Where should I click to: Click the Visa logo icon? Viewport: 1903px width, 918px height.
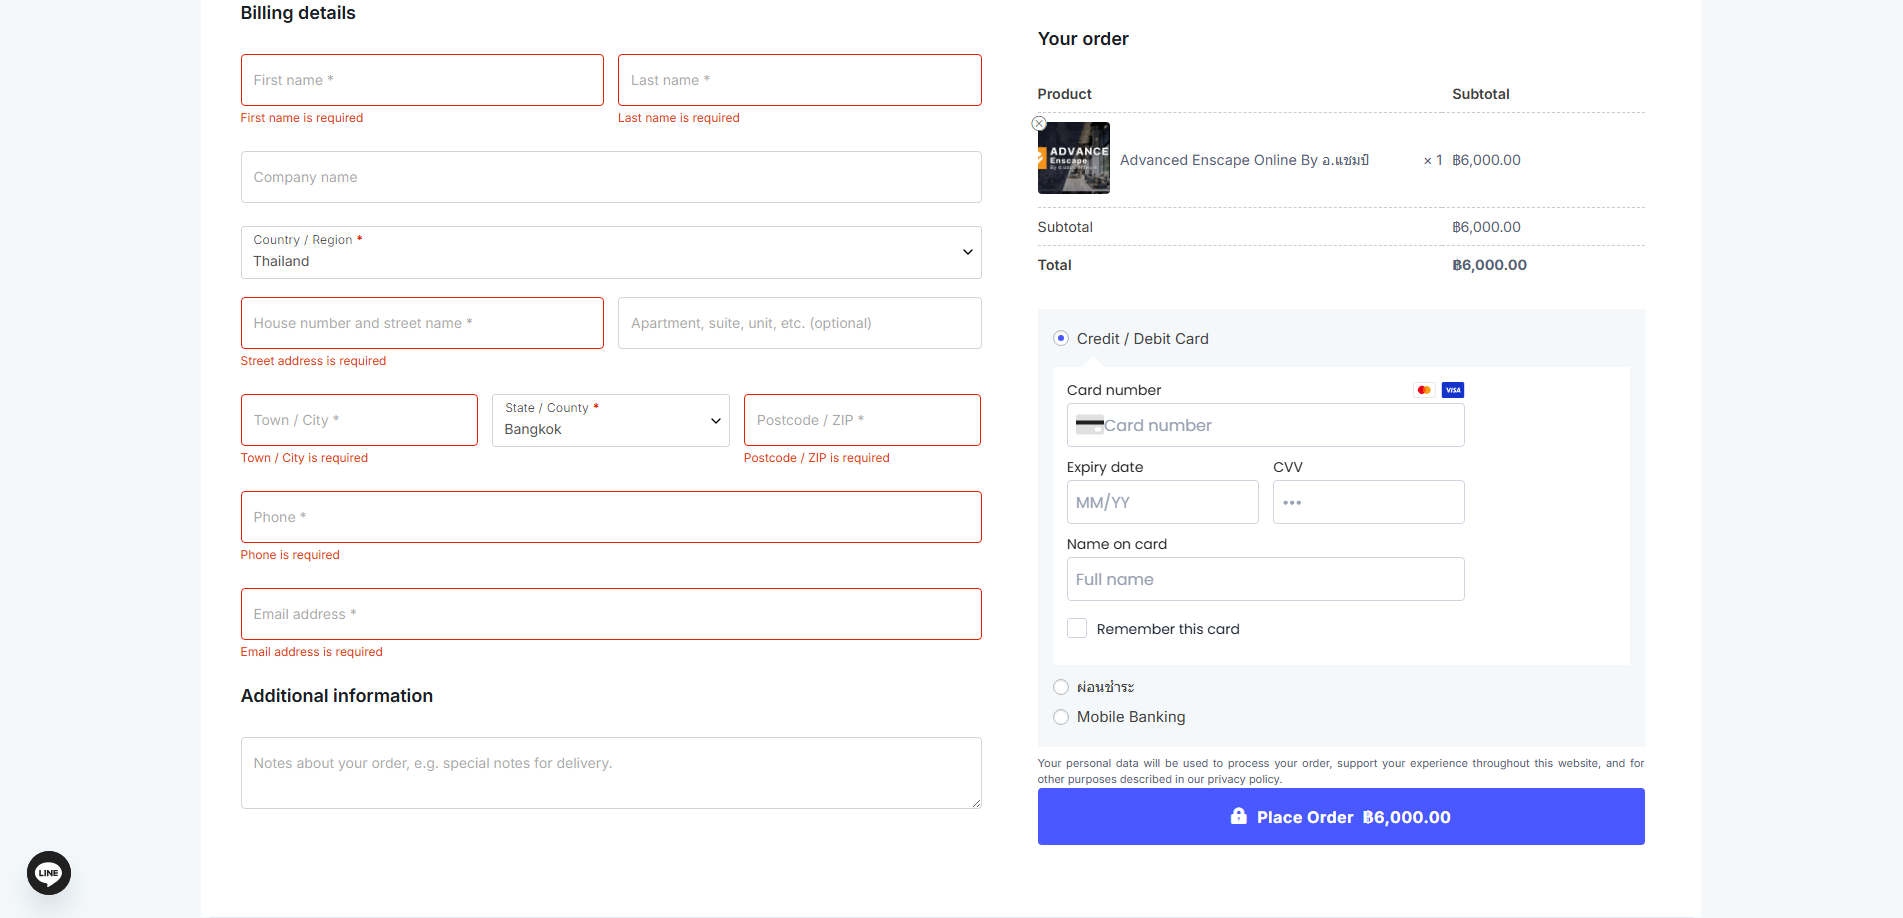[1453, 390]
